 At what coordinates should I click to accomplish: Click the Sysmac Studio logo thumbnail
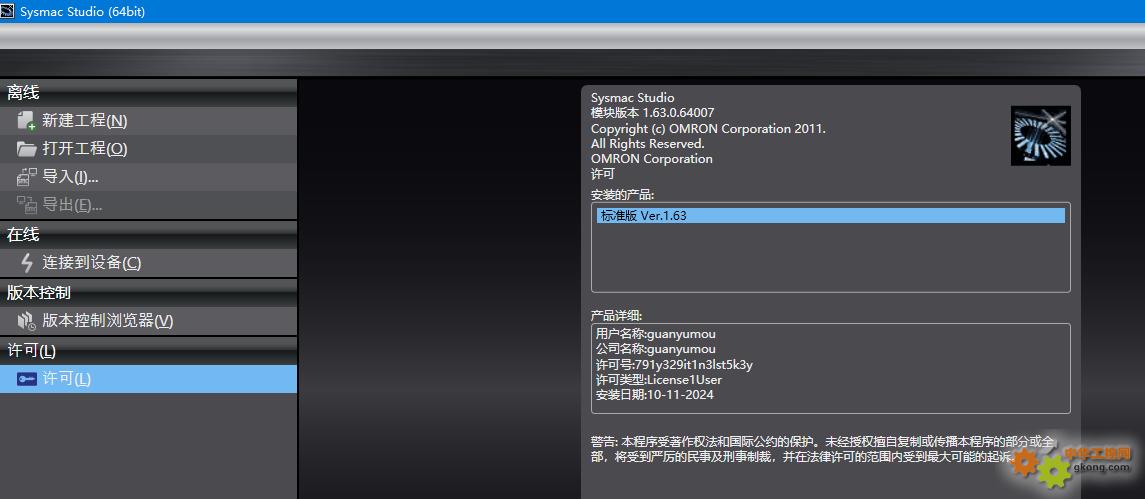click(1041, 135)
